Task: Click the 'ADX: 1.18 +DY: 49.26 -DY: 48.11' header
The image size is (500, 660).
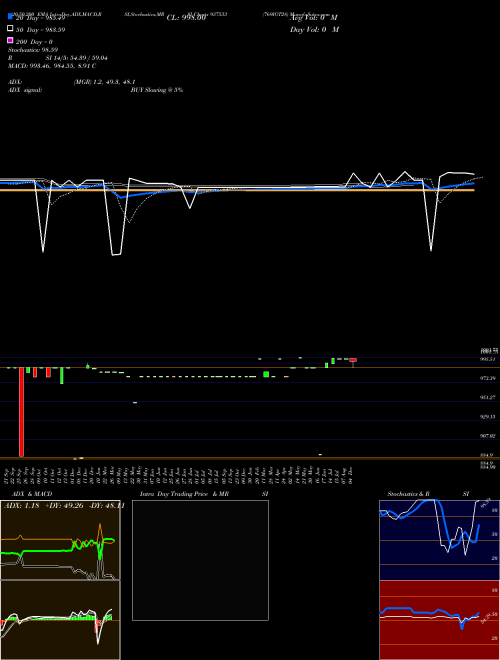Action: point(64,506)
